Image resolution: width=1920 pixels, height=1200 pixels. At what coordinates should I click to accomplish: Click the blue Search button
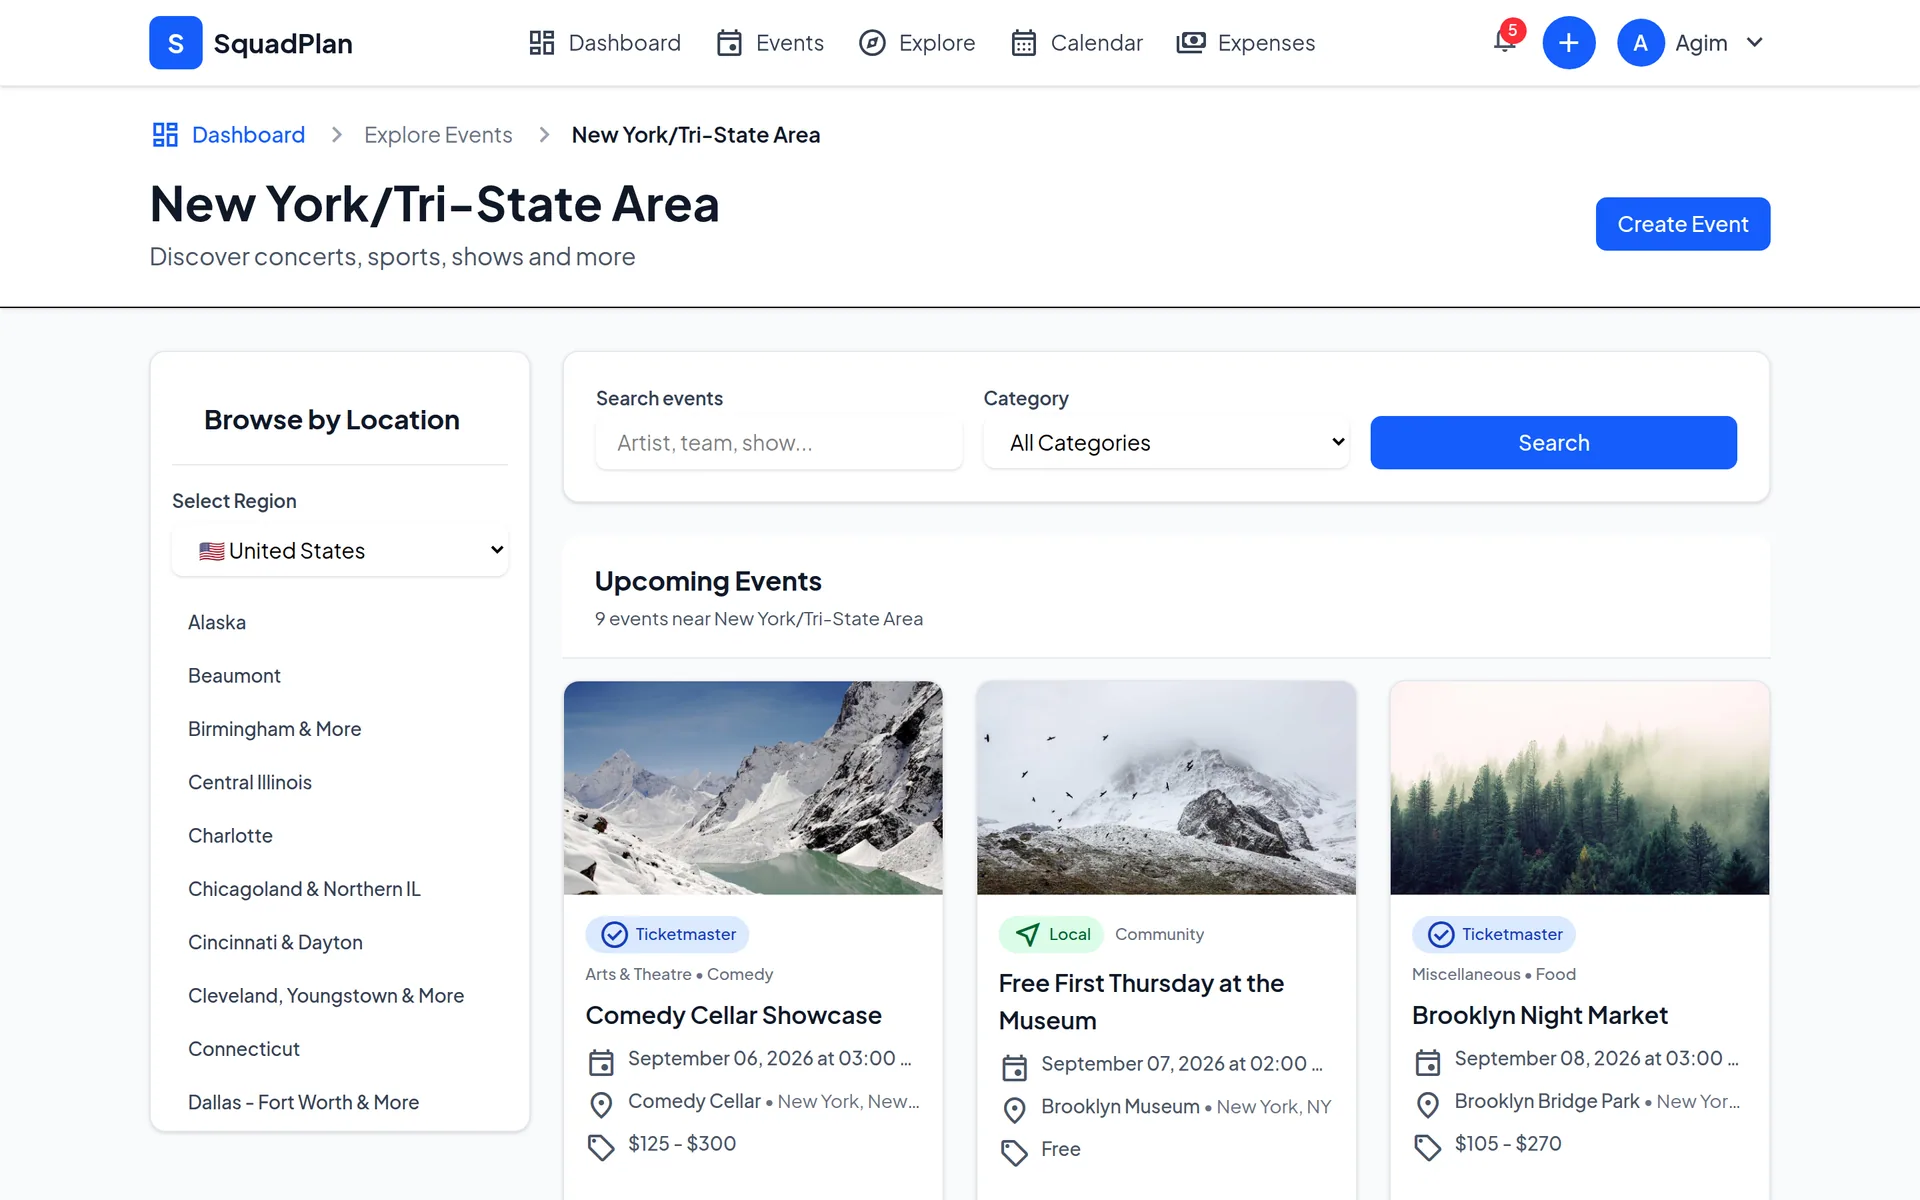click(1553, 443)
